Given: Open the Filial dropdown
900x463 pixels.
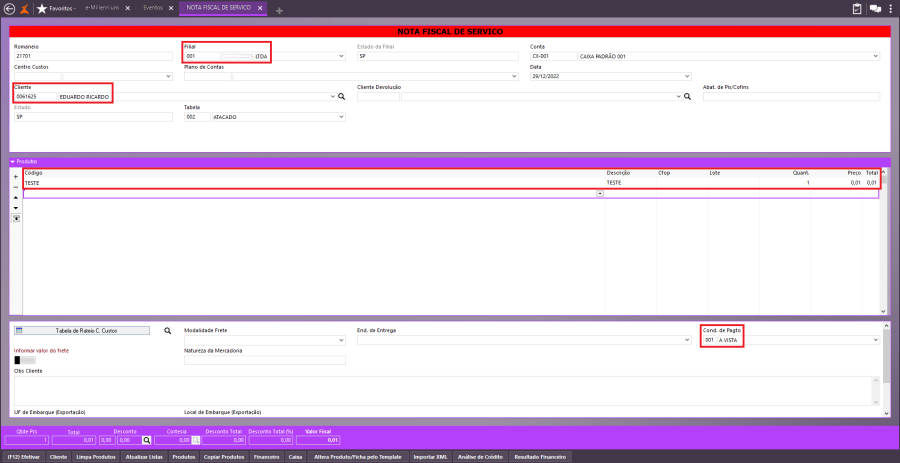Looking at the screenshot, I should point(342,56).
